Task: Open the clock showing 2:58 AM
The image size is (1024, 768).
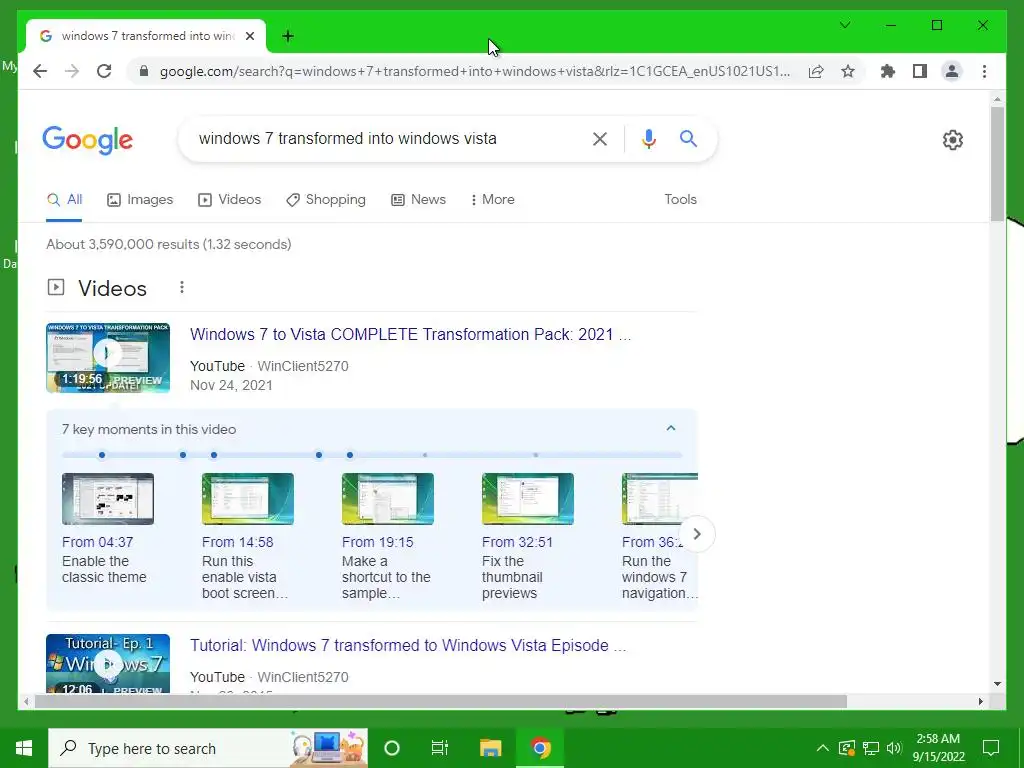Action: click(x=938, y=748)
